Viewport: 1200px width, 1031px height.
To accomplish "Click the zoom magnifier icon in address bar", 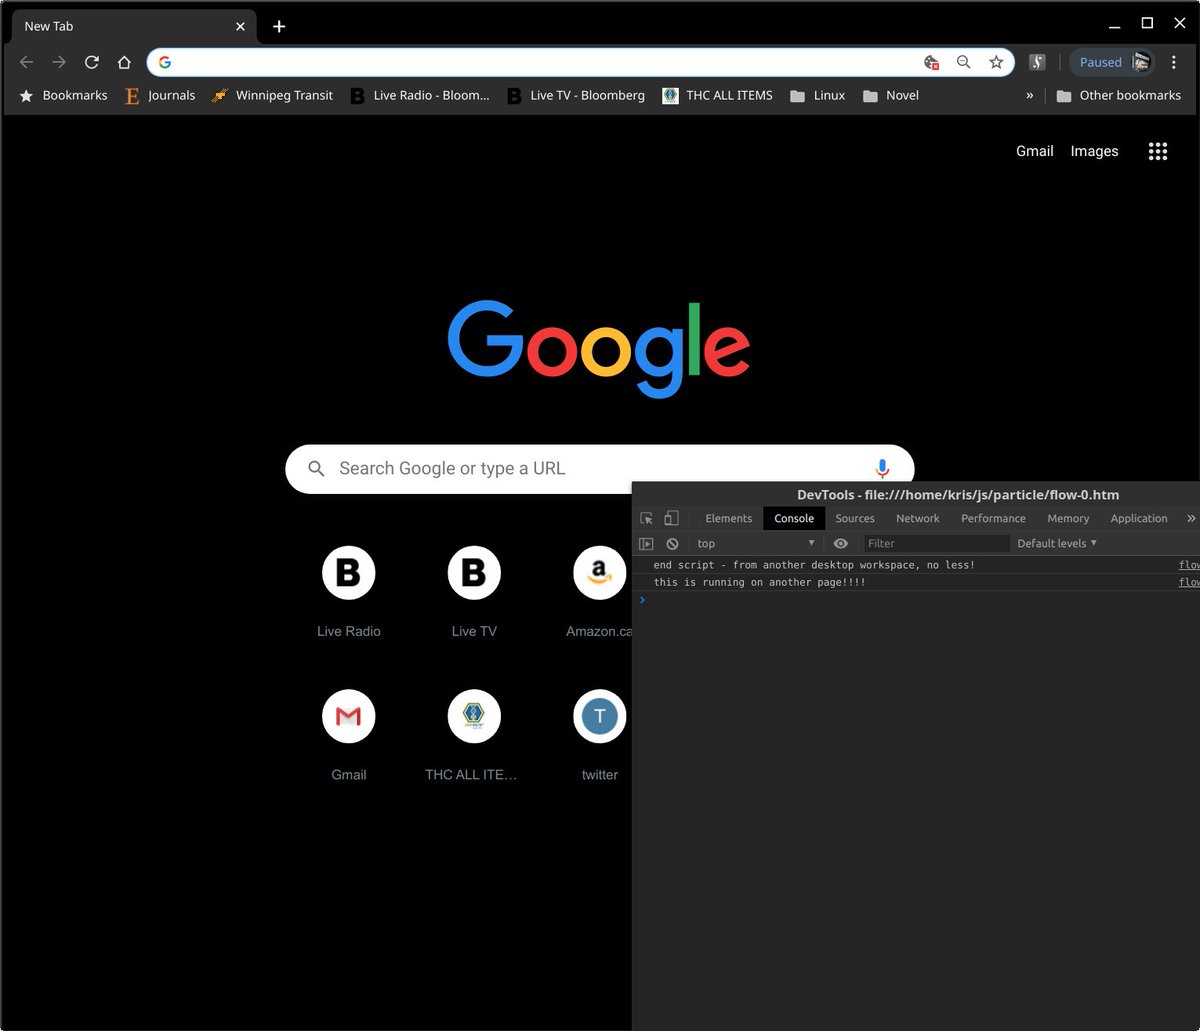I will click(x=964, y=62).
